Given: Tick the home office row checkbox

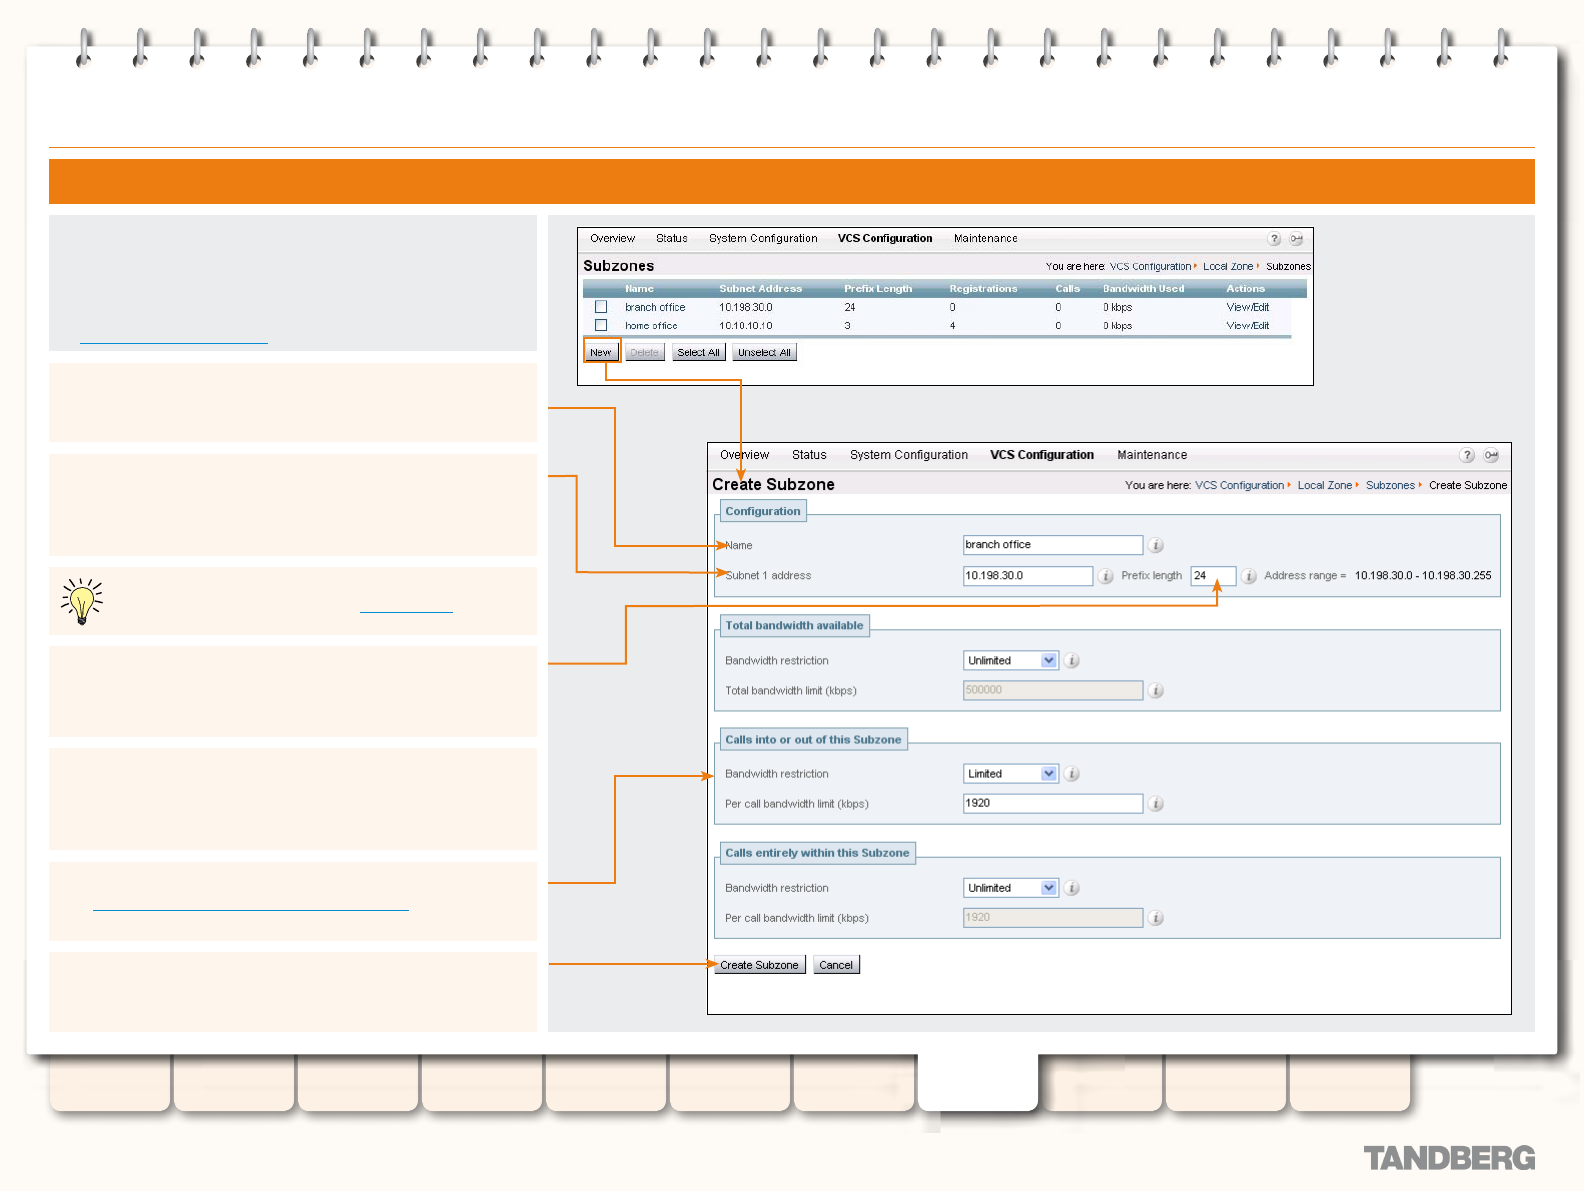Looking at the screenshot, I should click(601, 325).
